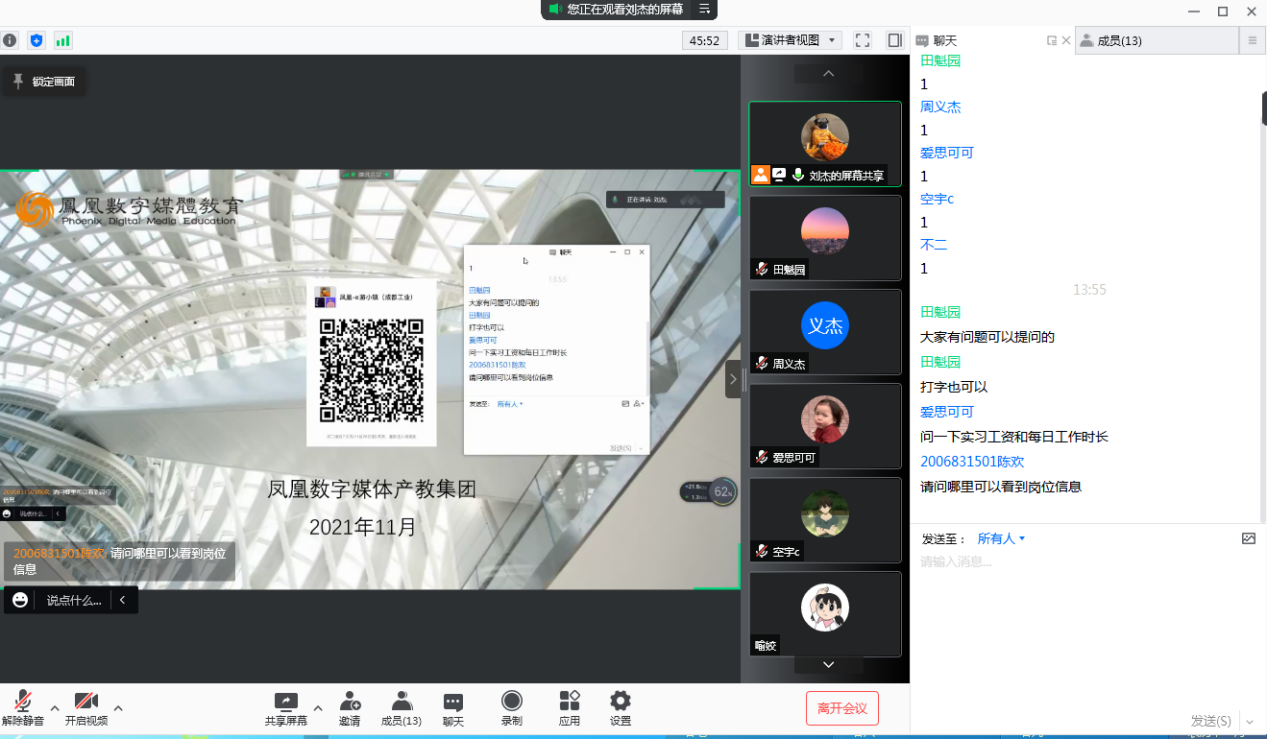Viewport: 1267px width, 739px height.
Task: Select 爱思可可 video tile
Action: click(825, 426)
